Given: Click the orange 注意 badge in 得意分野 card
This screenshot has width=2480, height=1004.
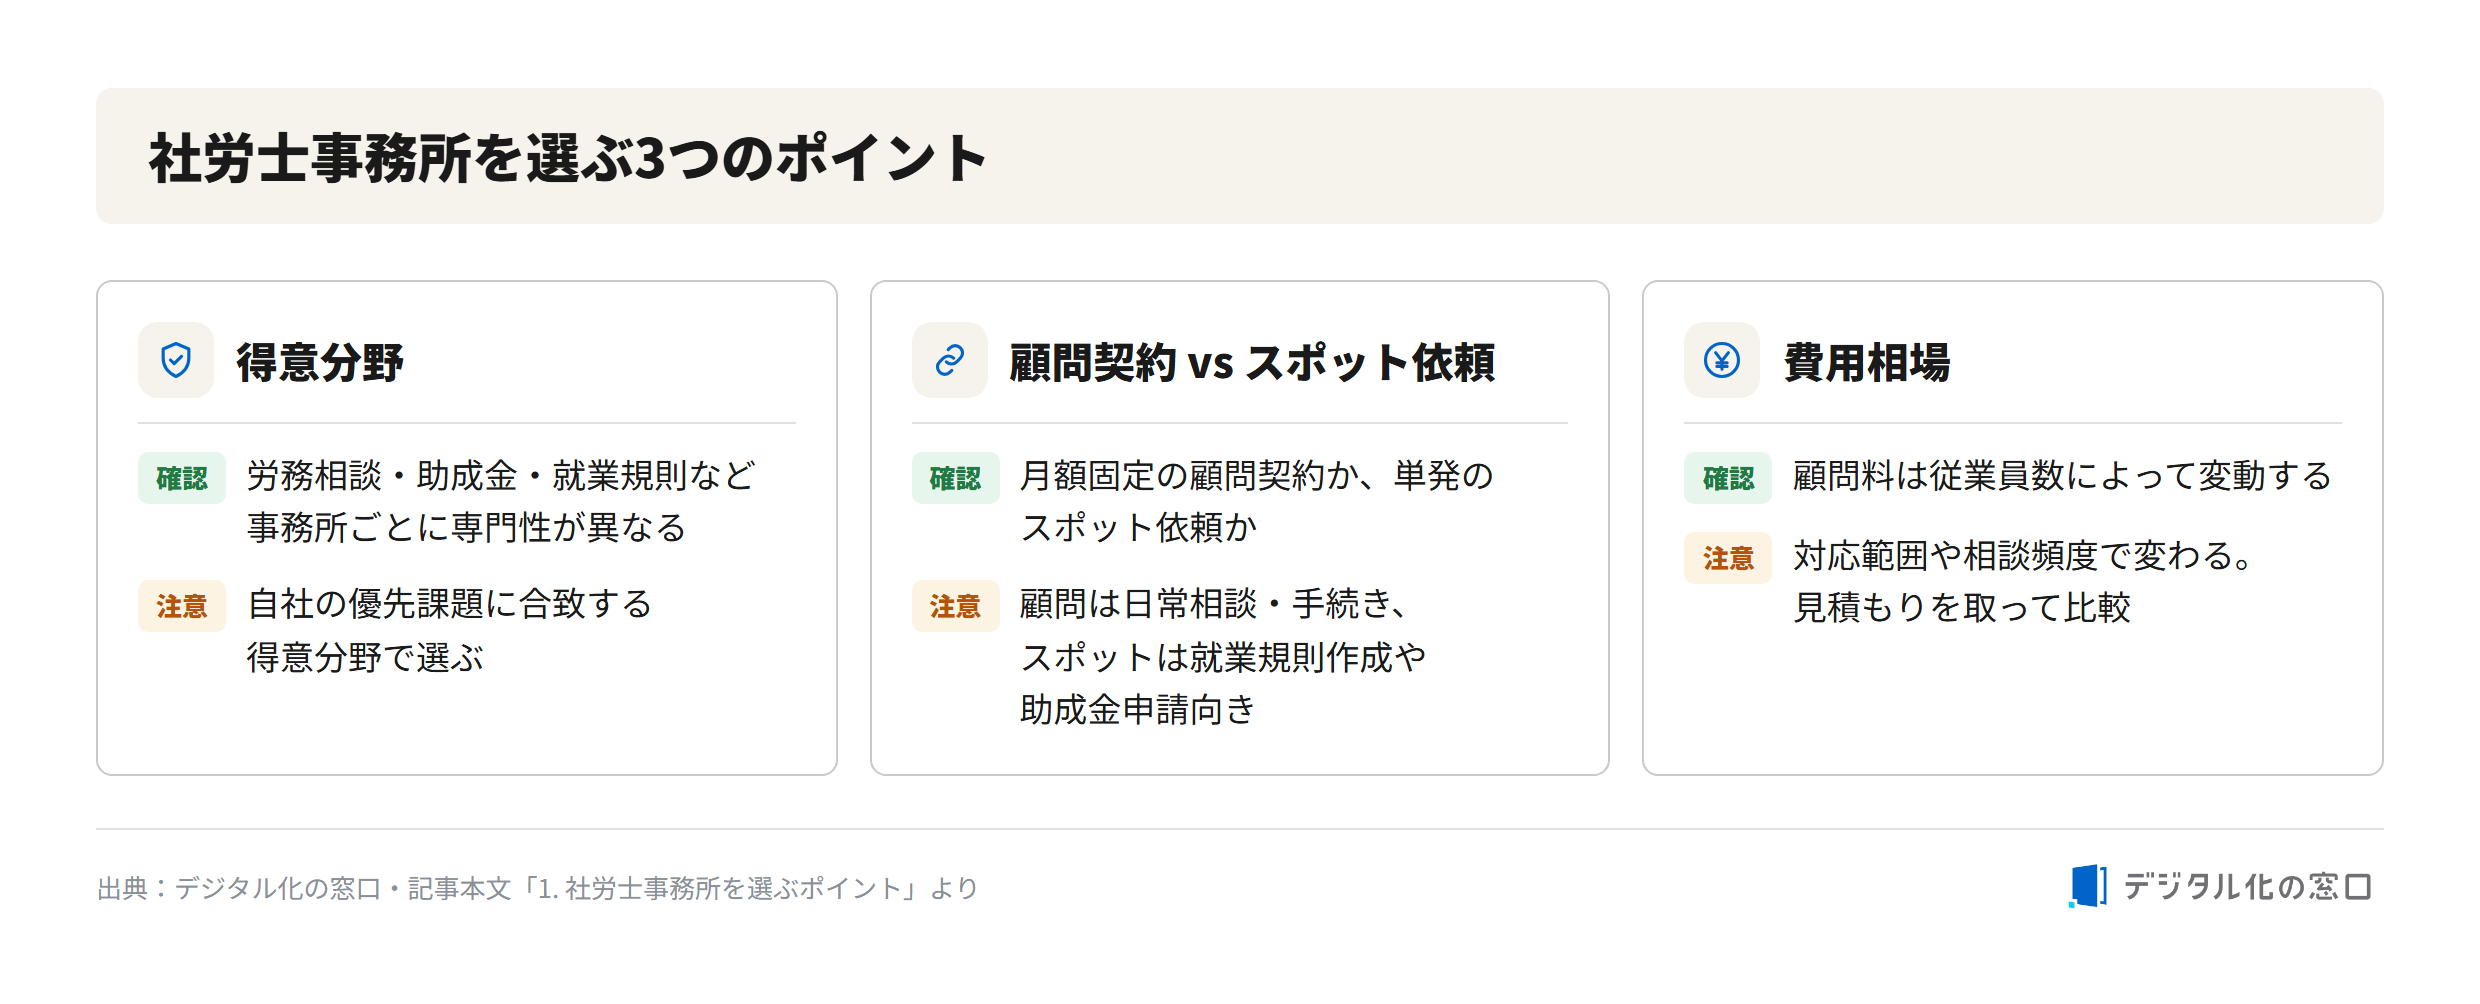Looking at the screenshot, I should (182, 606).
